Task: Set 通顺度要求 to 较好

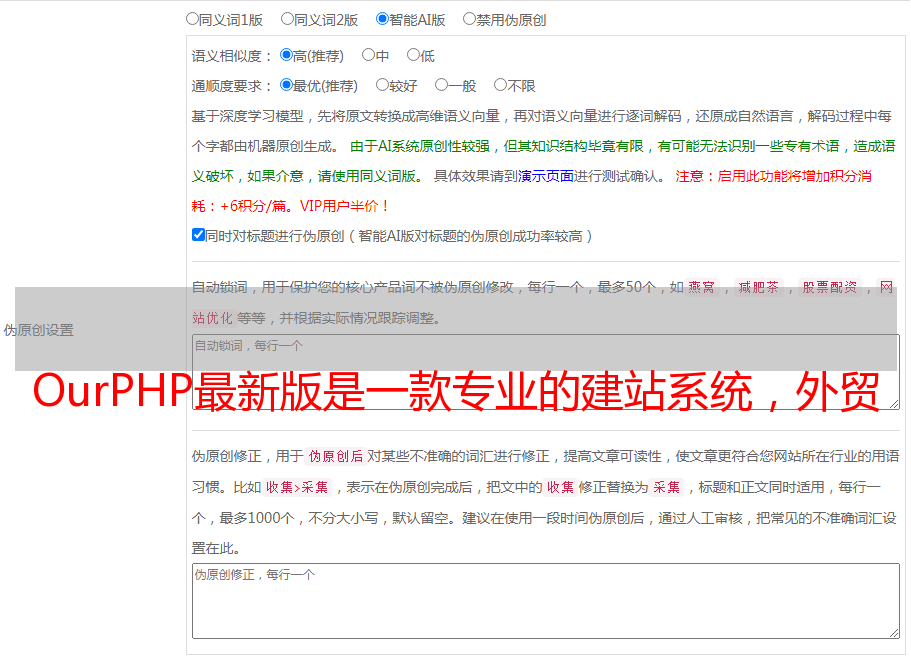Action: (382, 85)
